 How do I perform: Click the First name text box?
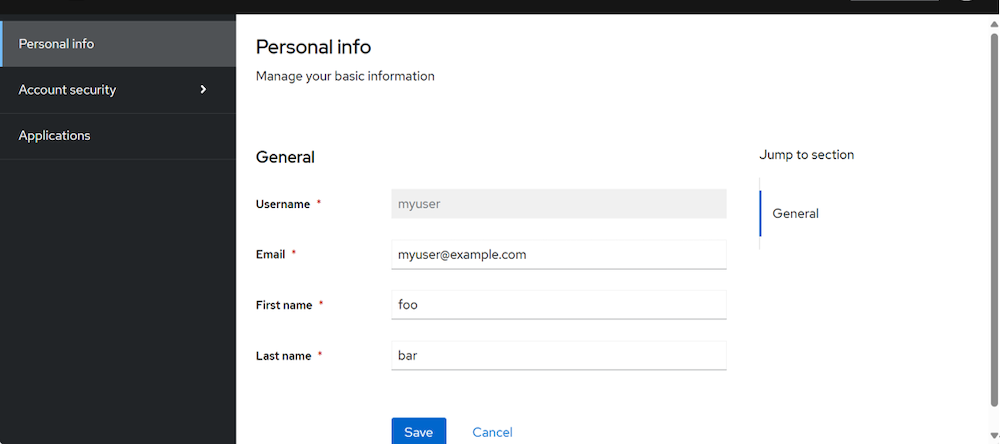(559, 304)
